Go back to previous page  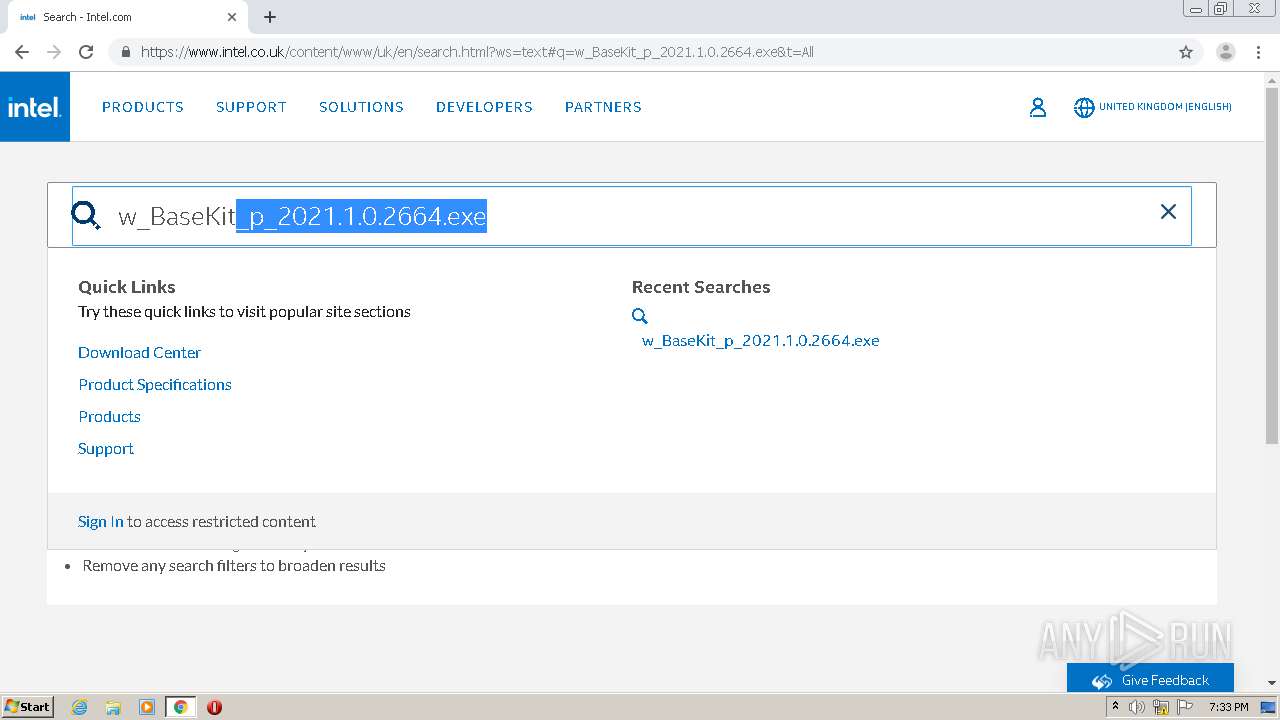coord(22,52)
